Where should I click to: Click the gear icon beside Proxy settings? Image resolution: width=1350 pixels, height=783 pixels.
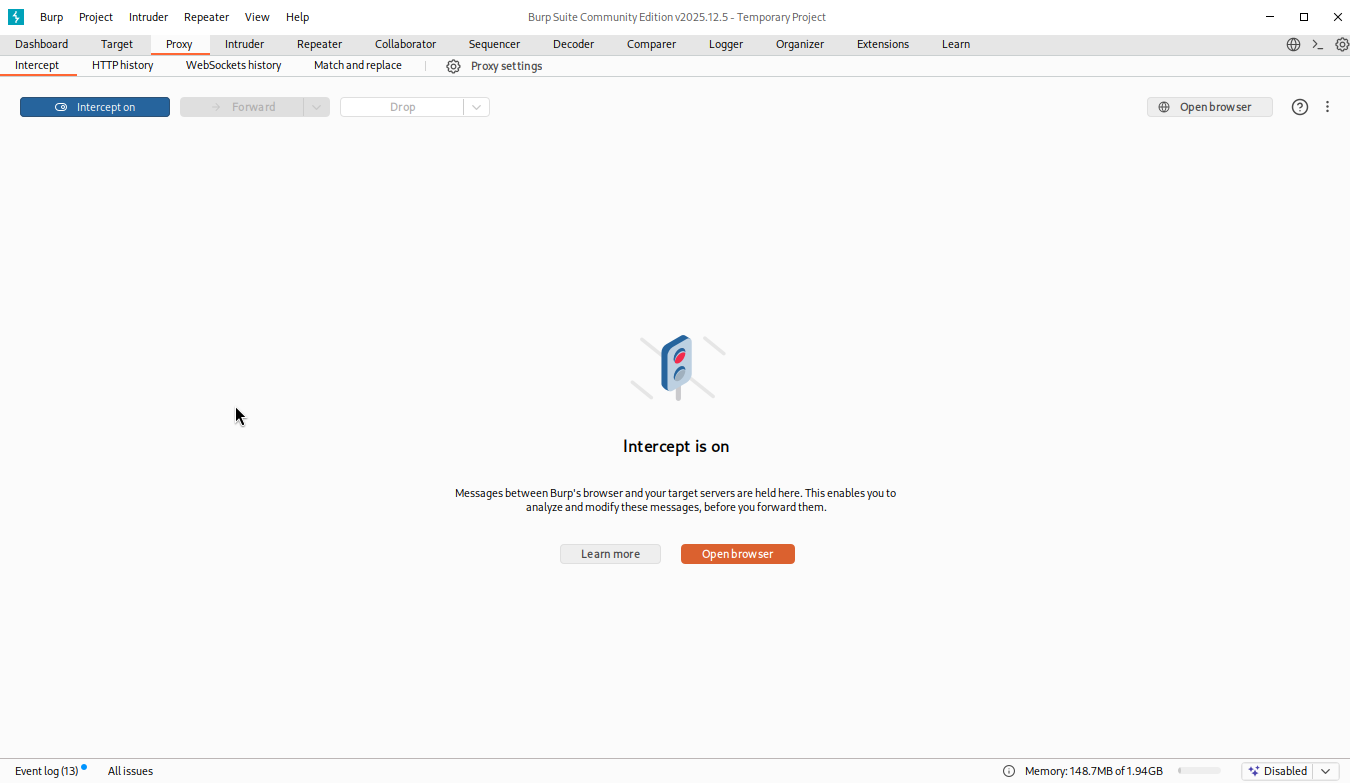click(453, 66)
